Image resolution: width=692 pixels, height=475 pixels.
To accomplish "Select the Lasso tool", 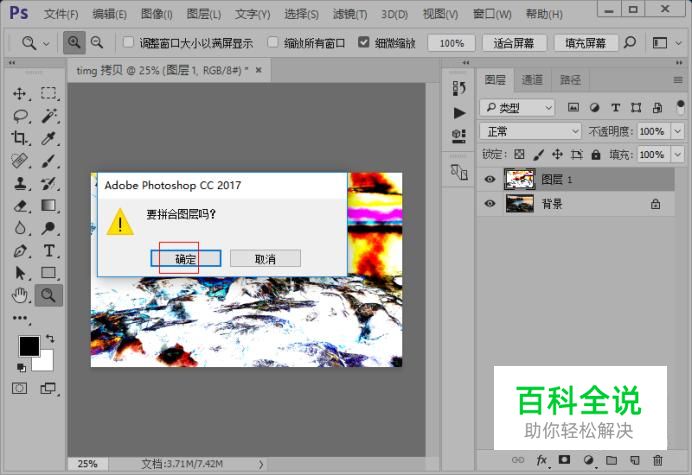I will (x=20, y=116).
